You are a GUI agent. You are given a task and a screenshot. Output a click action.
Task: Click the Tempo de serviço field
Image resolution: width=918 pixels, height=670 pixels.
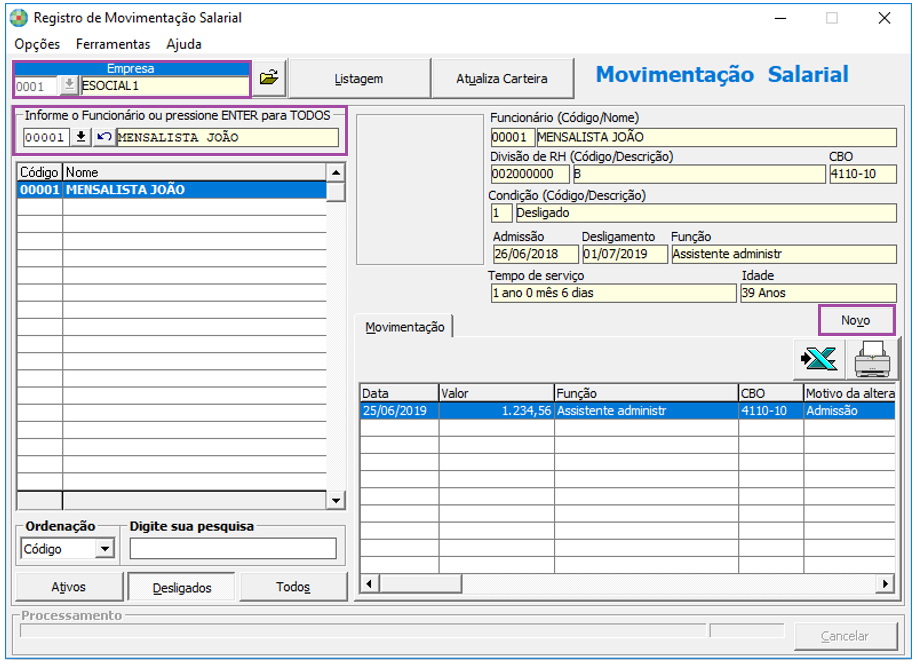tap(614, 293)
